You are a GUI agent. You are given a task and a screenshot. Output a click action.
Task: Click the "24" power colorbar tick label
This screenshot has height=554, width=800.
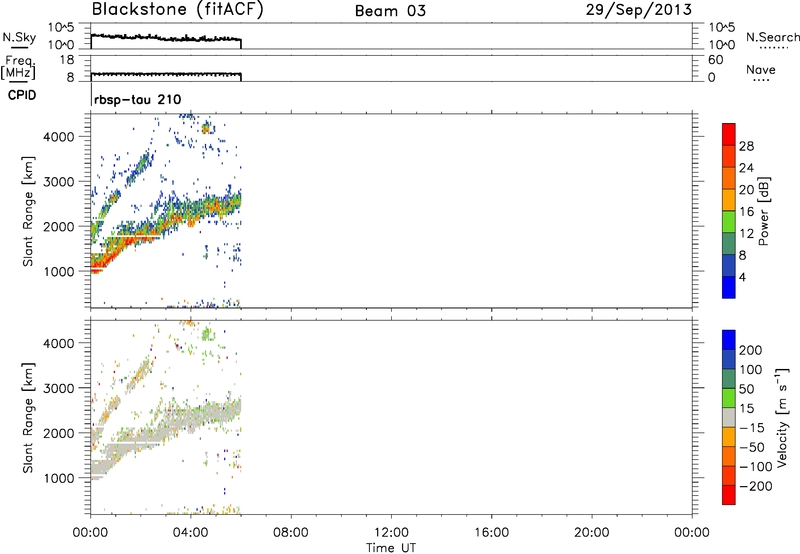click(746, 168)
